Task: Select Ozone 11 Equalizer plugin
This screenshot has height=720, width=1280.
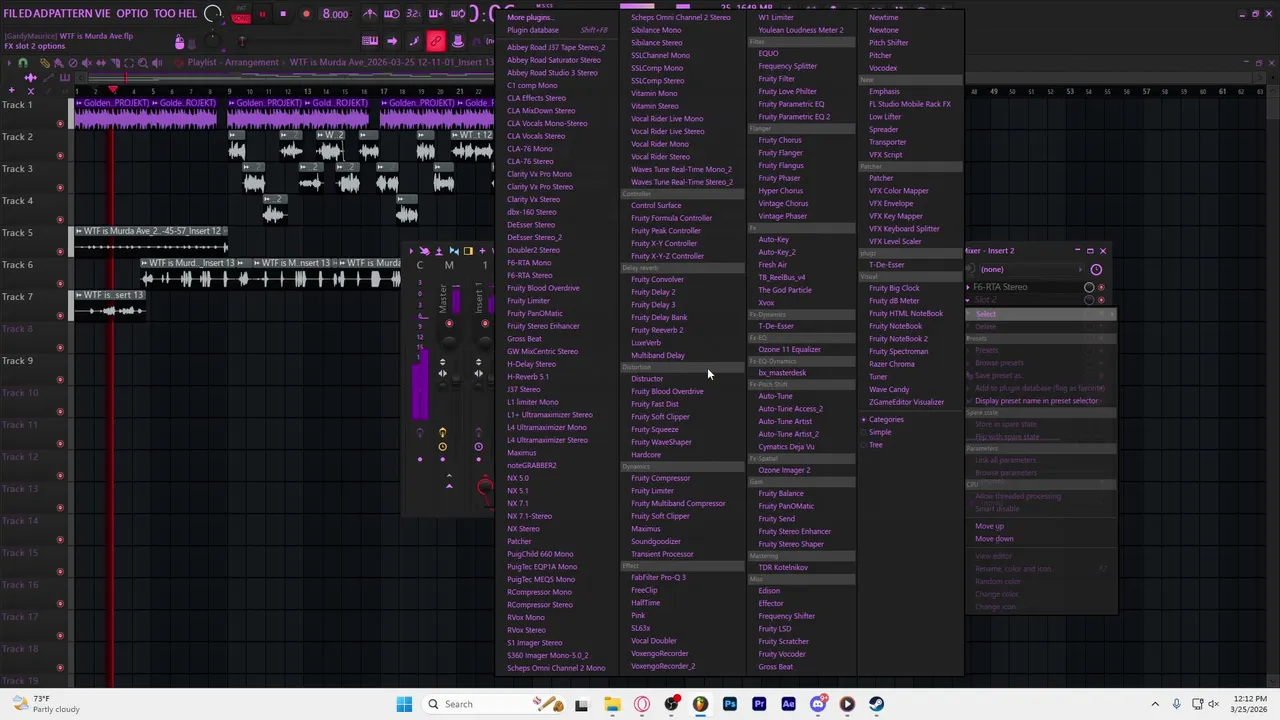Action: 789,350
